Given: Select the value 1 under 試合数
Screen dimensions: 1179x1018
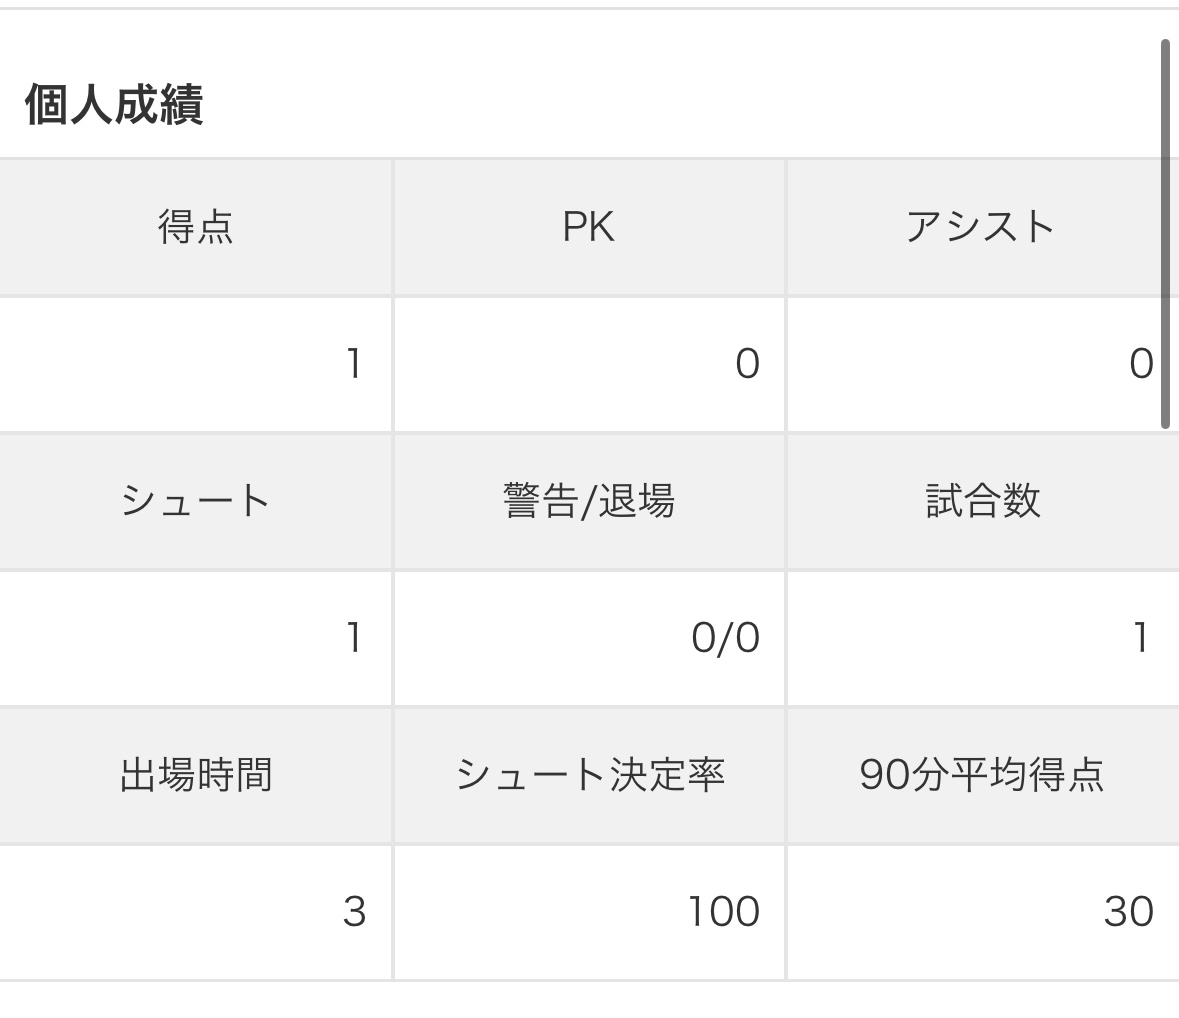Looking at the screenshot, I should [x=1140, y=638].
